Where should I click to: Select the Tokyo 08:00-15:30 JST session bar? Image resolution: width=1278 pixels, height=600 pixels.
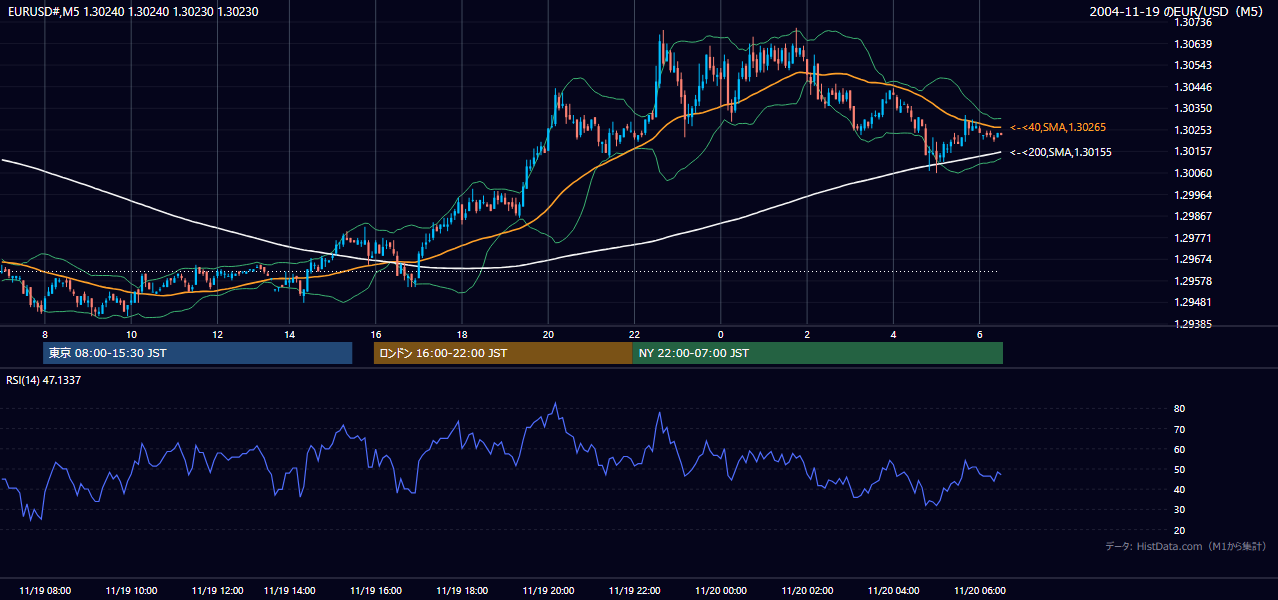click(198, 353)
